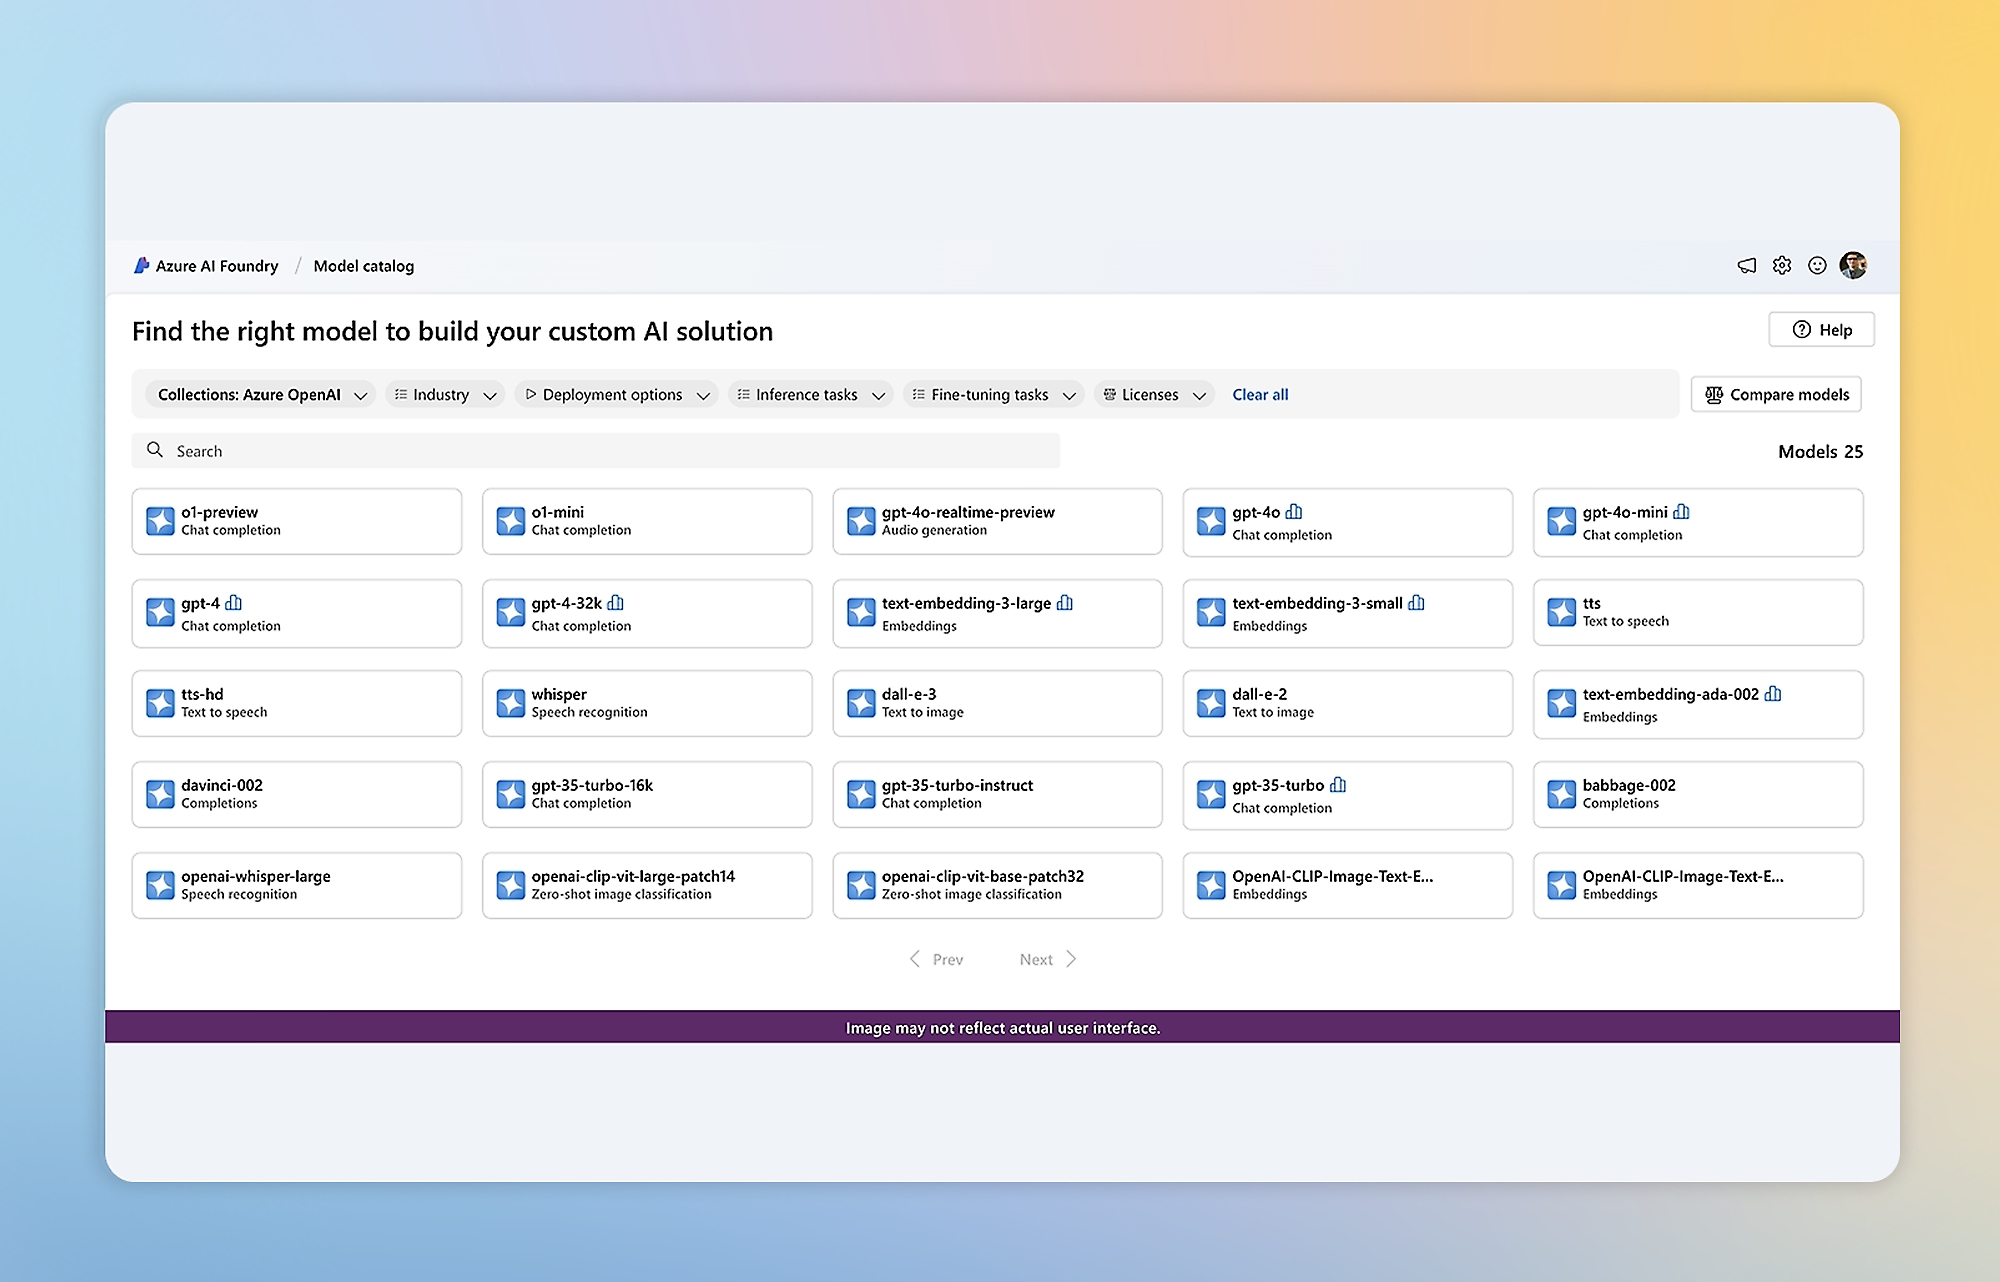Click the Clear all link
This screenshot has width=2000, height=1282.
[1260, 395]
